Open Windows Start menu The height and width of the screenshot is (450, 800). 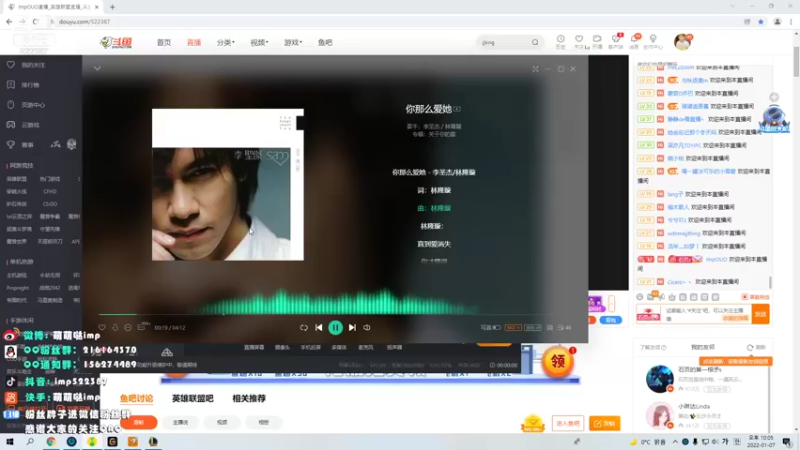tap(10, 442)
